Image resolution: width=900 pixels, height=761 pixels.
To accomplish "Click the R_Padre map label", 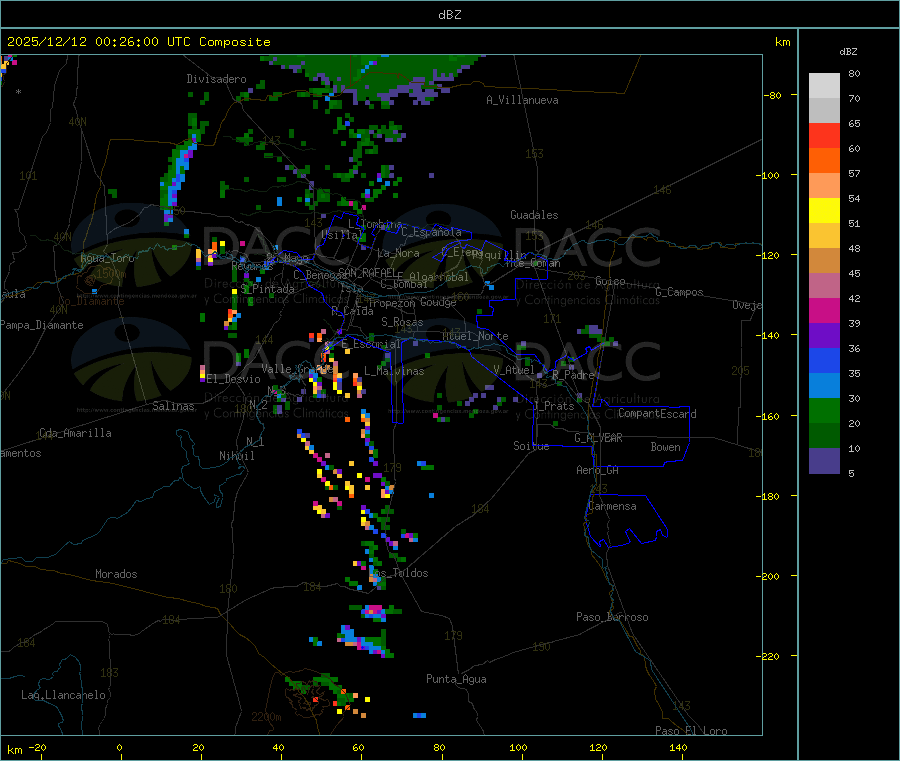I will [x=573, y=375].
